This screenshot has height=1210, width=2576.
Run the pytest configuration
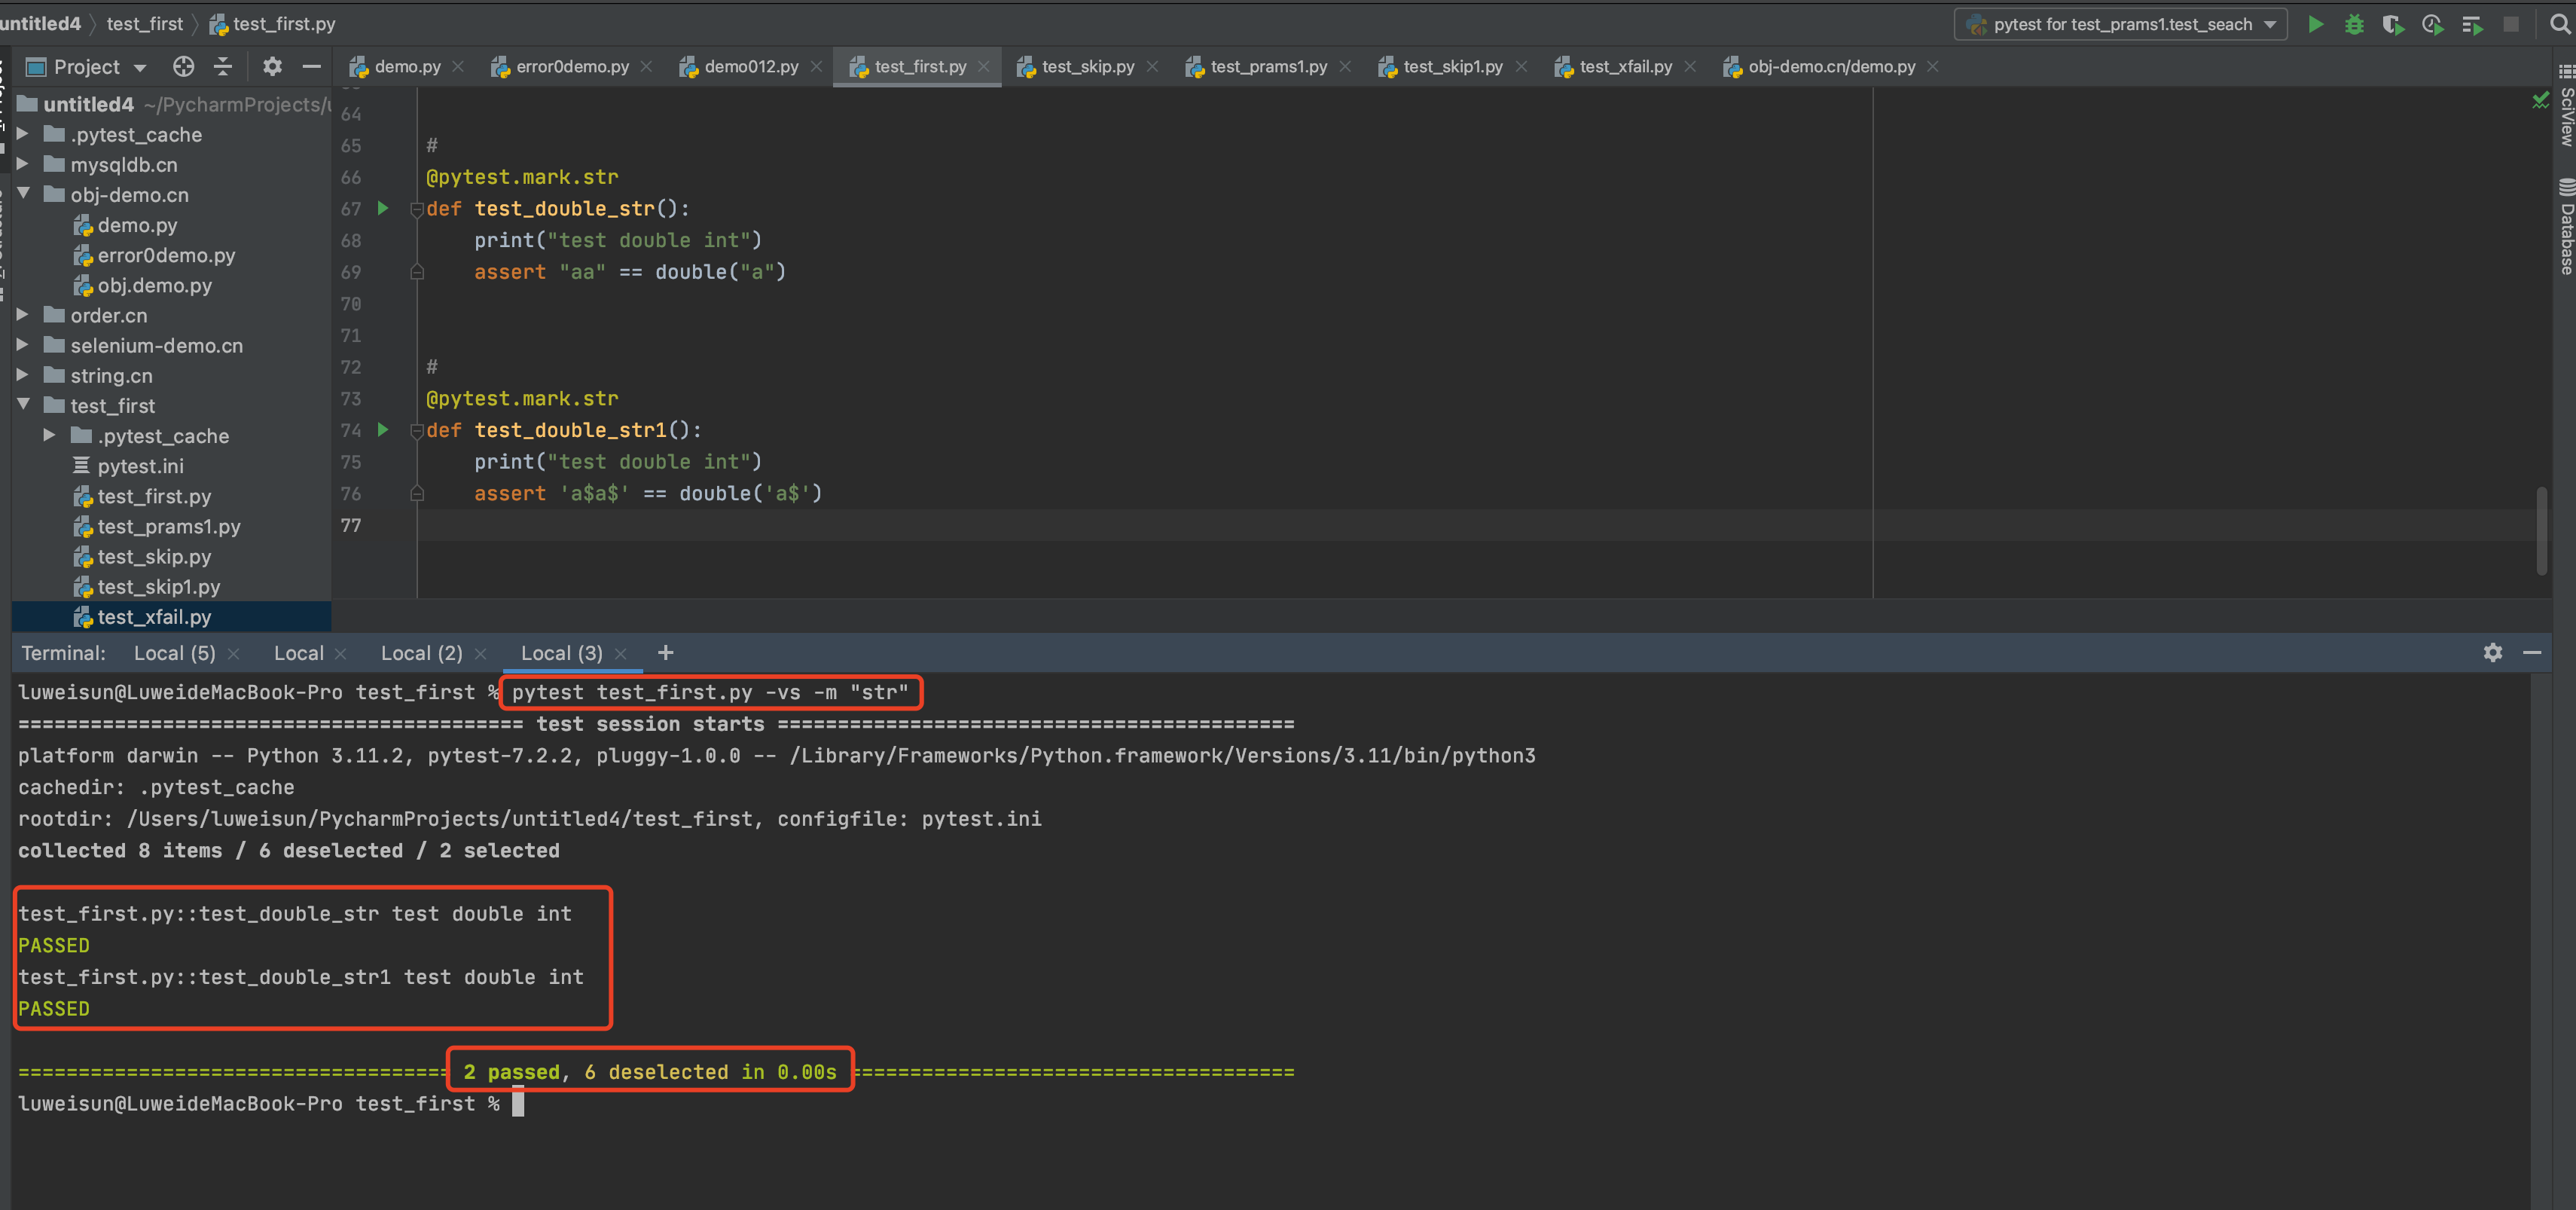(2315, 24)
